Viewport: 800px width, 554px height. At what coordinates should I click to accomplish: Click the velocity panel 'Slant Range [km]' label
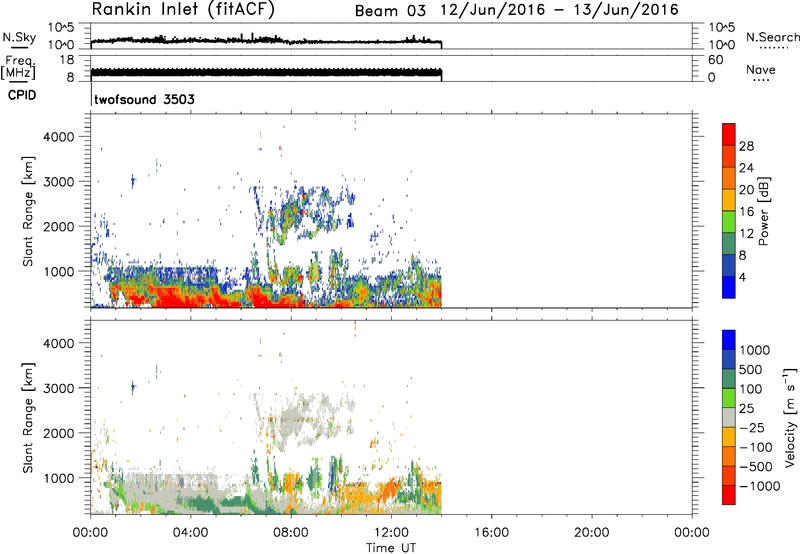click(28, 417)
